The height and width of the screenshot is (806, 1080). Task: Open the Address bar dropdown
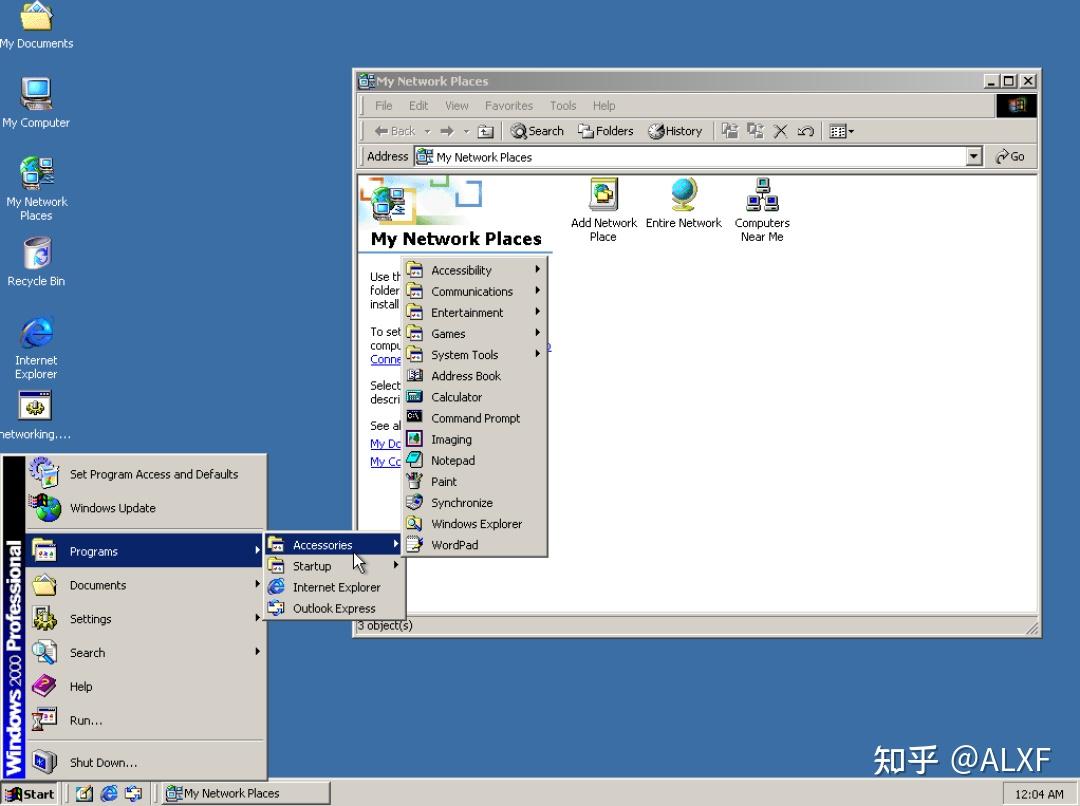point(972,156)
